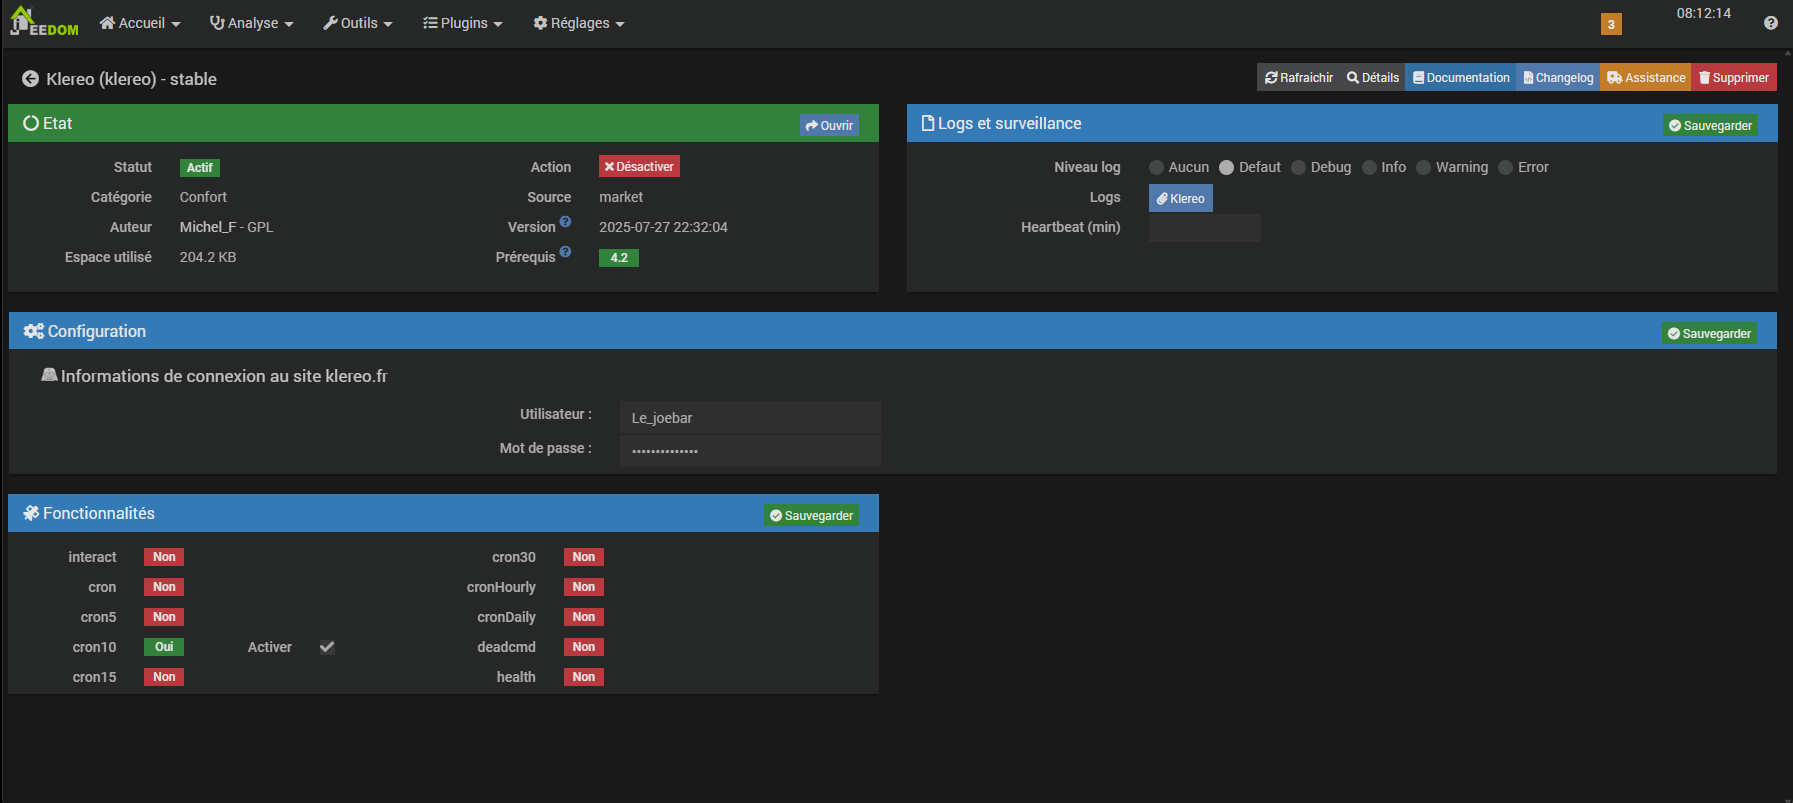Click the Non badge next to cron5

pos(164,617)
